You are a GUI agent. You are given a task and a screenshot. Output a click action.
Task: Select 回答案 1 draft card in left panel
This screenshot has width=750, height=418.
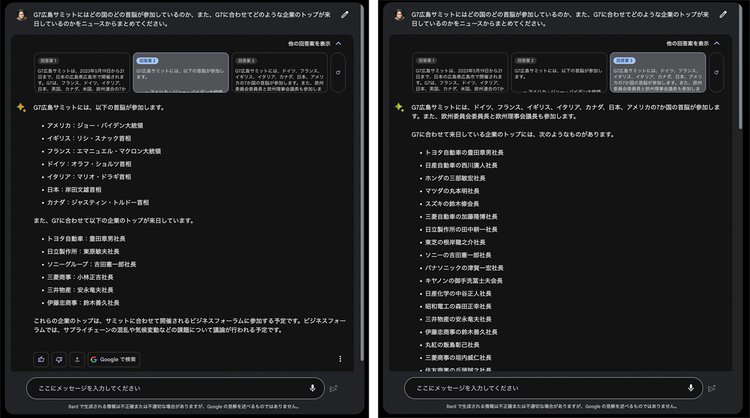click(x=66, y=73)
